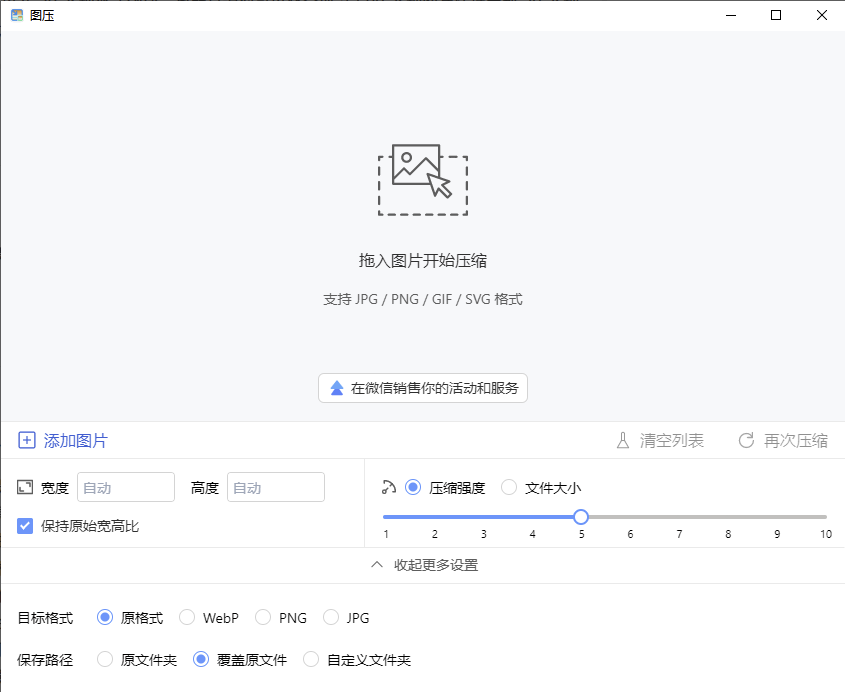The height and width of the screenshot is (692, 845).
Task: Click the 图压 app icon in title bar
Action: [x=17, y=15]
